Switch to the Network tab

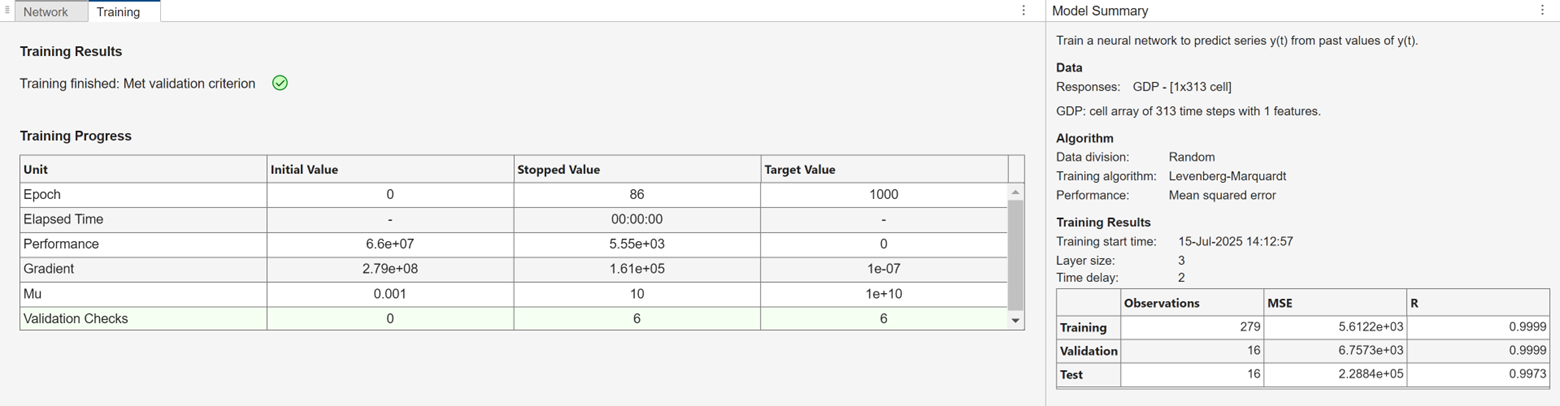pyautogui.click(x=45, y=12)
